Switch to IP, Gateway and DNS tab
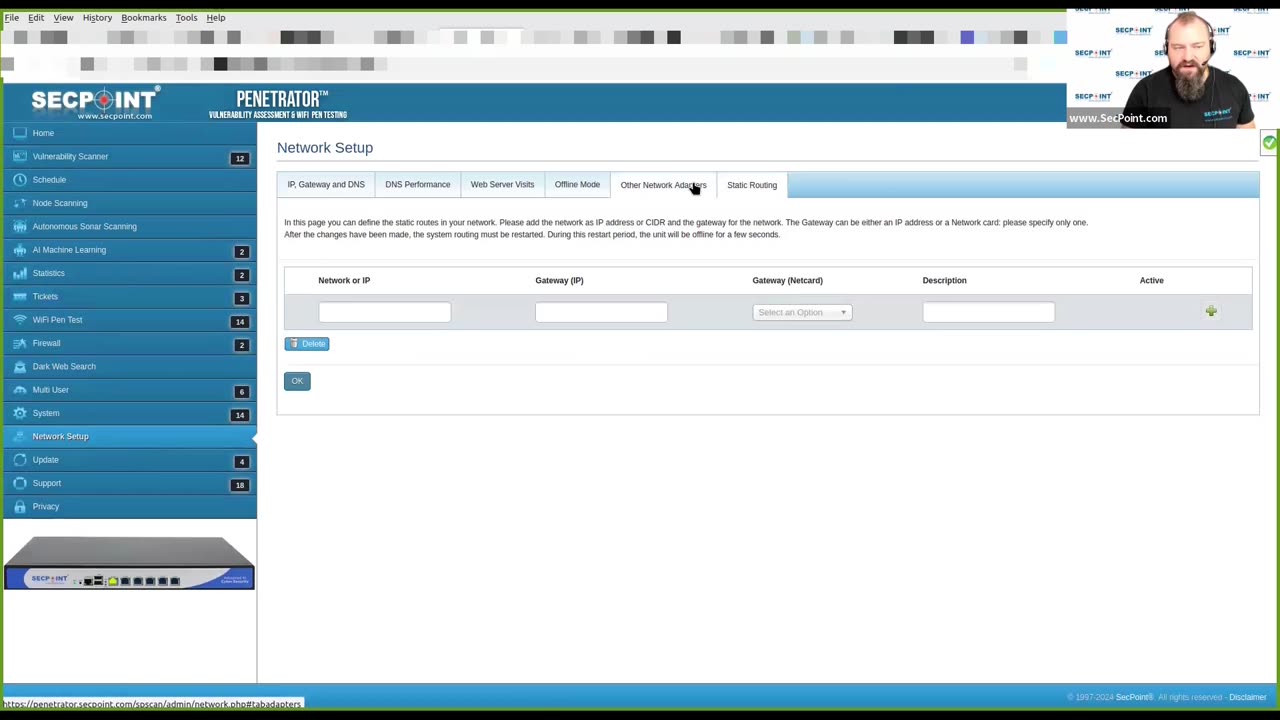The width and height of the screenshot is (1280, 720). pos(326,185)
